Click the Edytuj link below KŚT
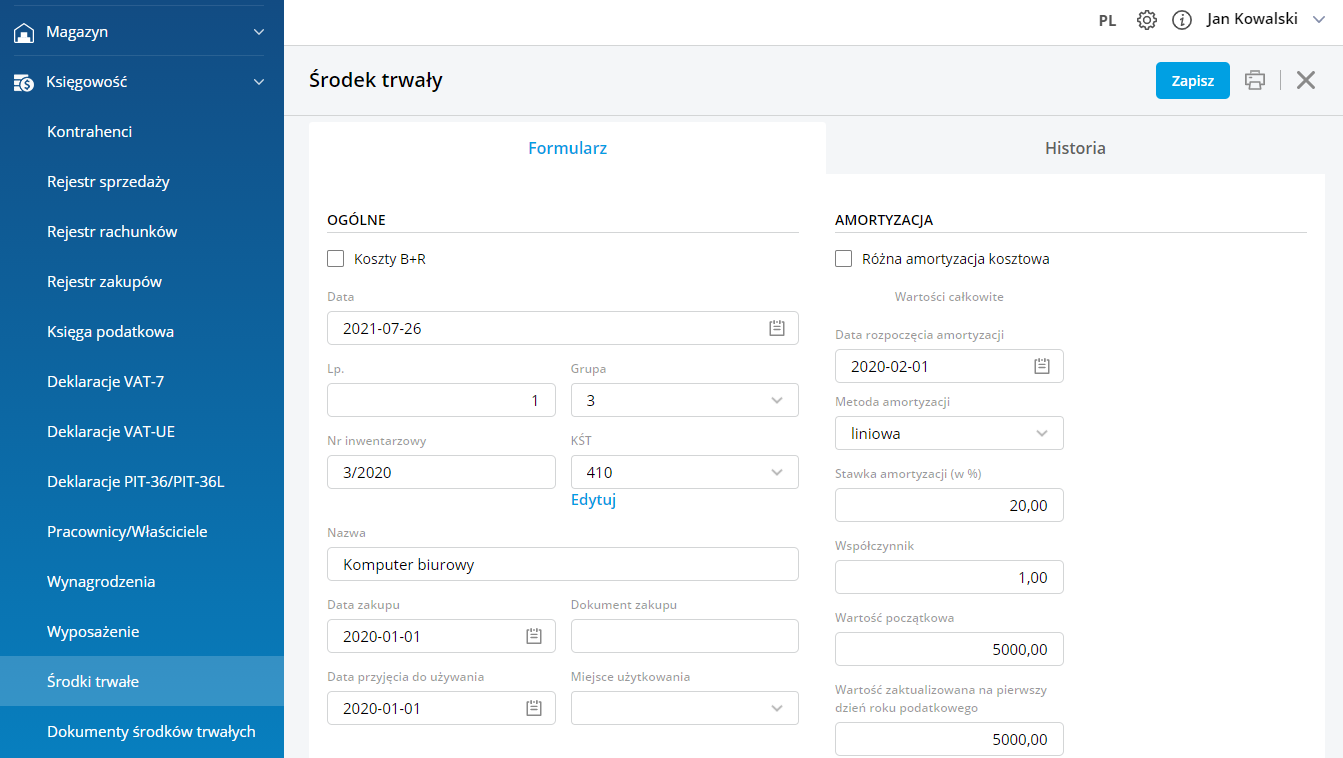 click(x=593, y=500)
